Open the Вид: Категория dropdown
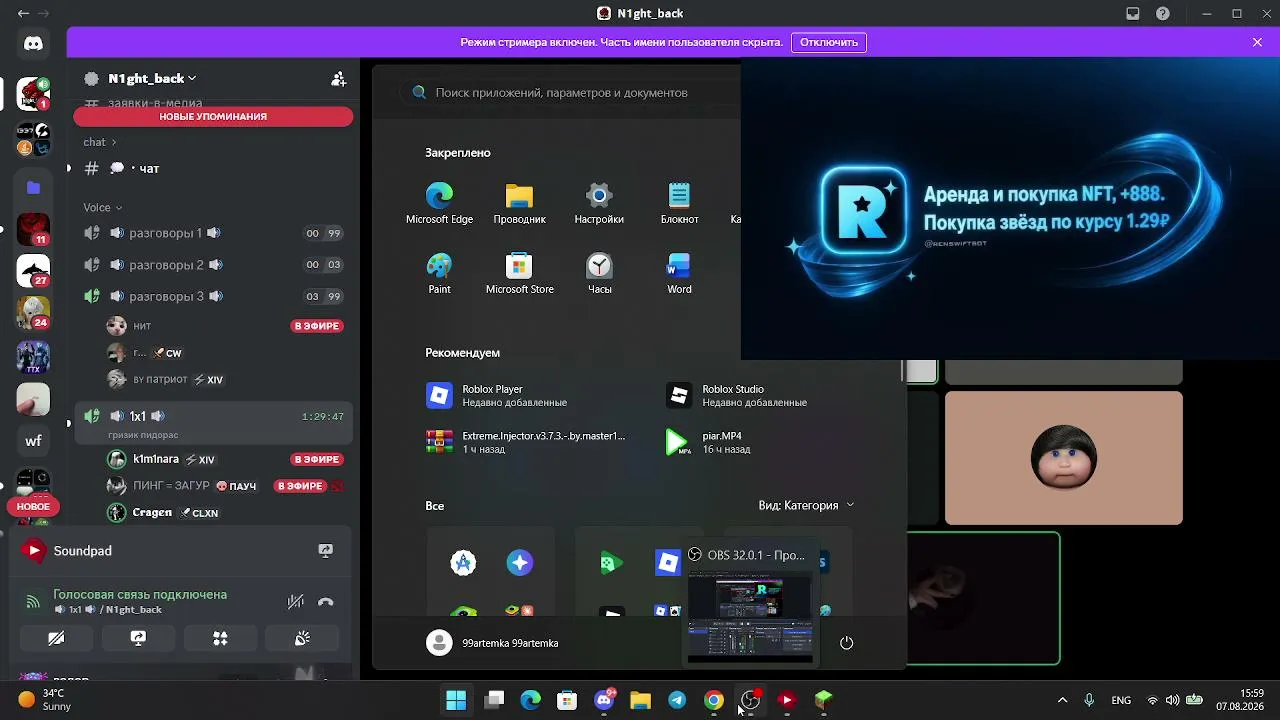This screenshot has width=1280, height=720. (806, 505)
